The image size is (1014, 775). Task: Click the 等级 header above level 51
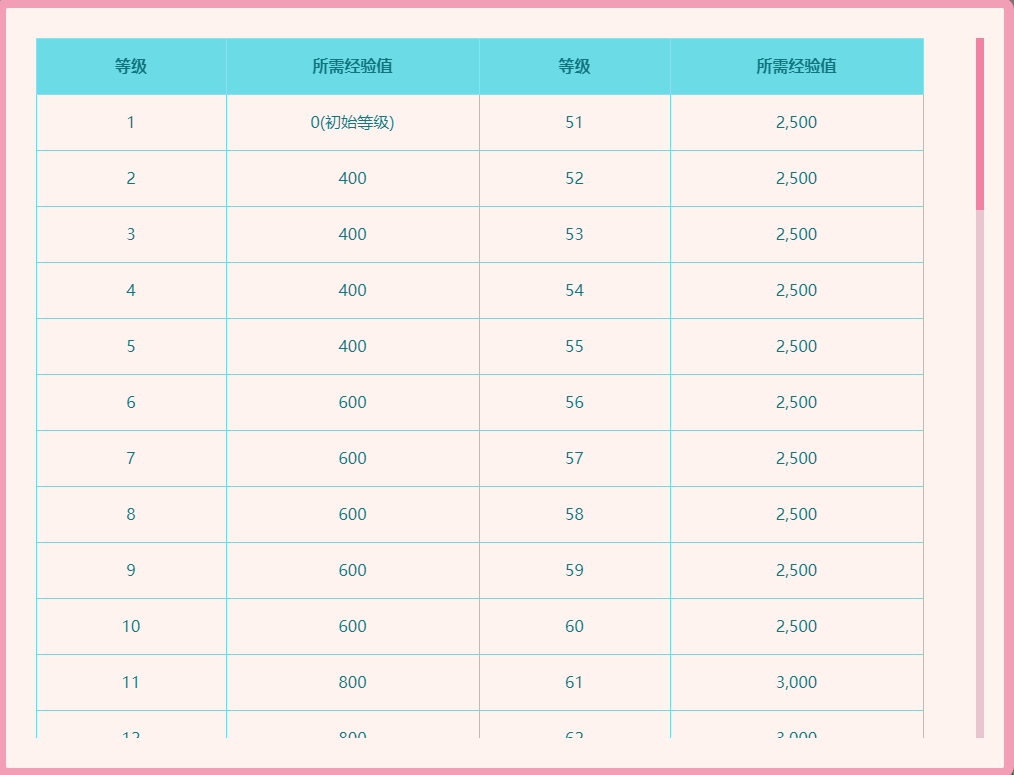pyautogui.click(x=574, y=67)
